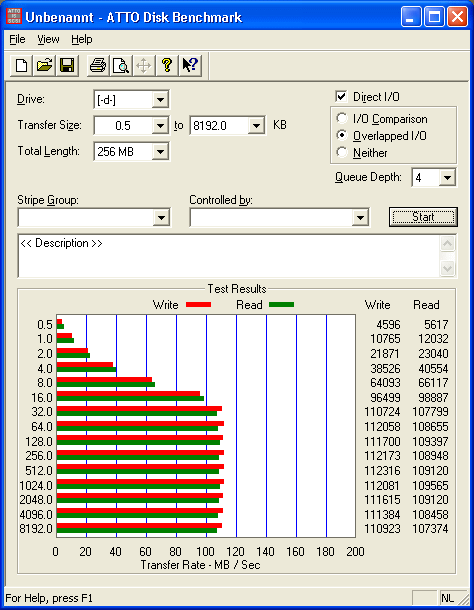The width and height of the screenshot is (474, 610).
Task: Click the green read bar for 16.0
Action: click(130, 398)
